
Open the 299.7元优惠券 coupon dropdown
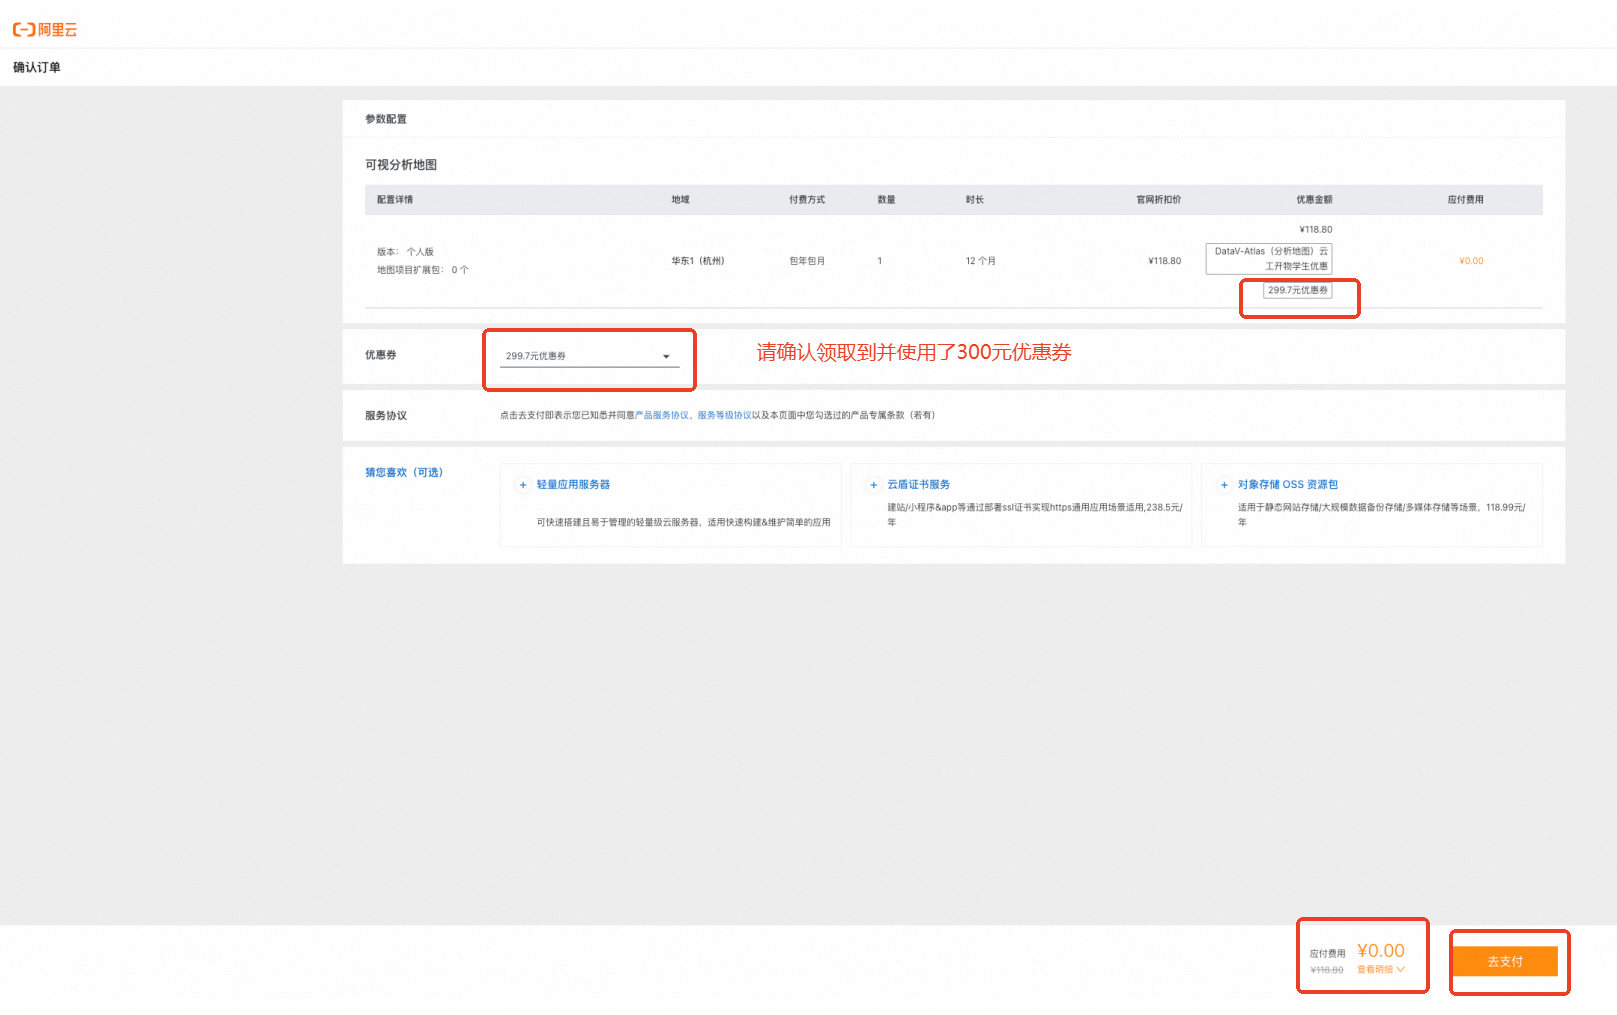click(x=589, y=356)
